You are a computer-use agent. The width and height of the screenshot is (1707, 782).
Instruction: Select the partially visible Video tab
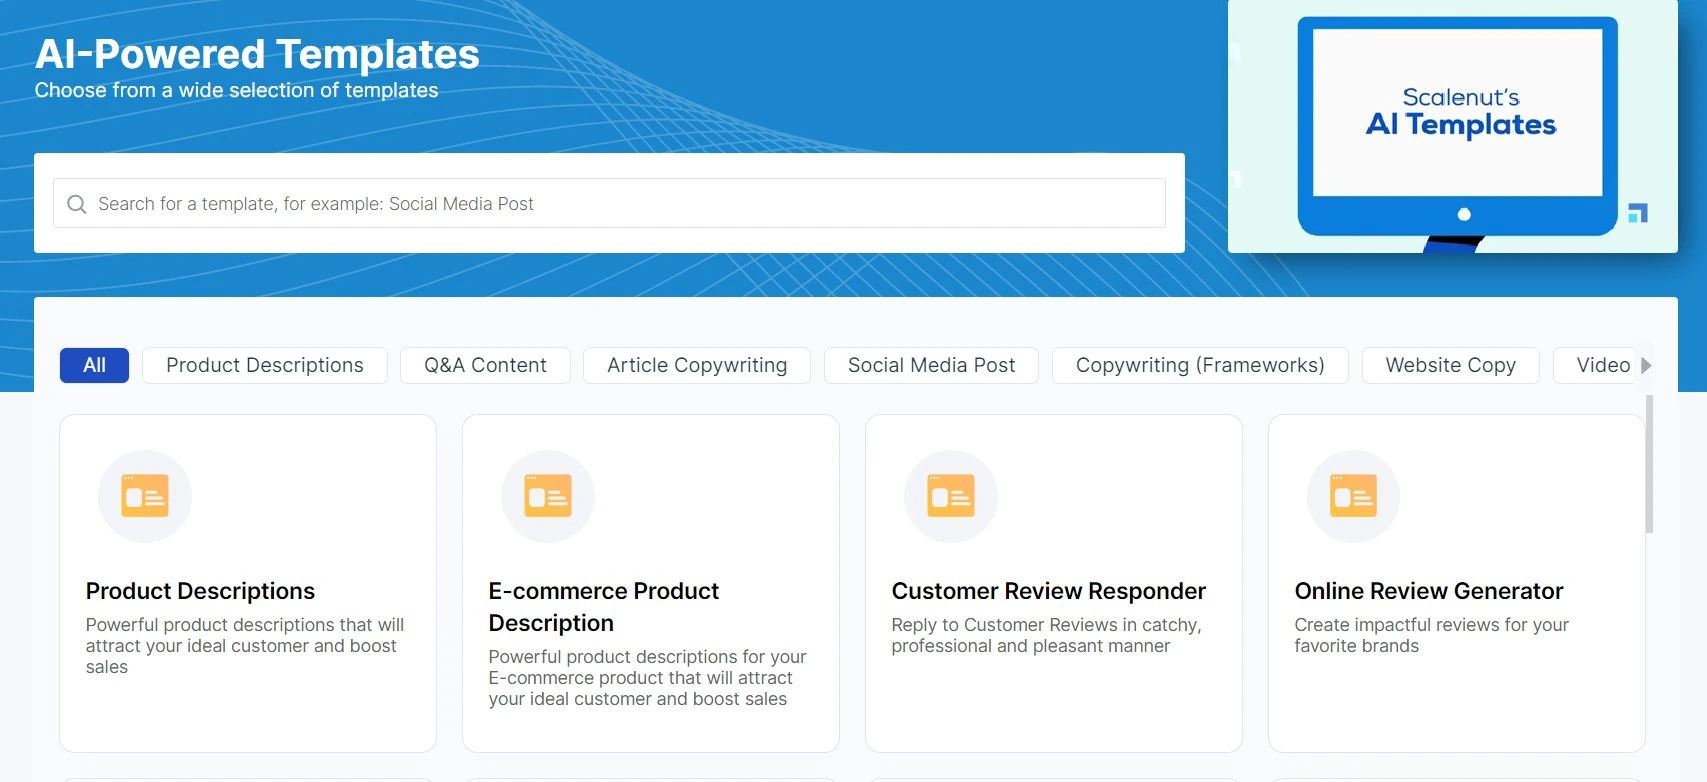point(1602,365)
